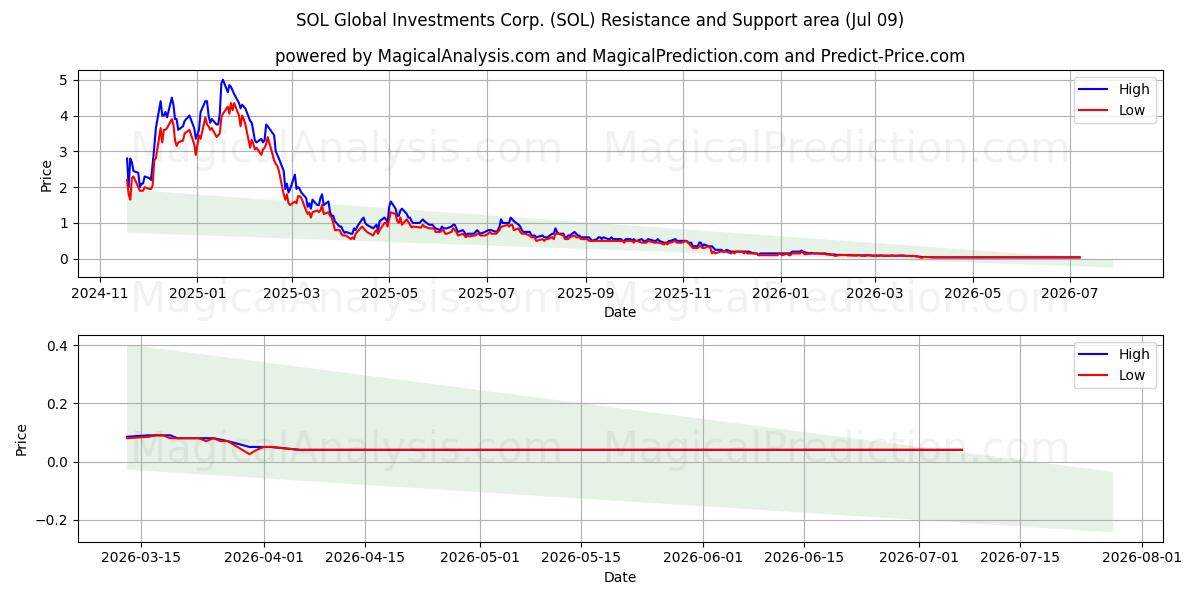The width and height of the screenshot is (1200, 600).
Task: Click the '2026-05' date tick label
Action: pyautogui.click(x=973, y=294)
